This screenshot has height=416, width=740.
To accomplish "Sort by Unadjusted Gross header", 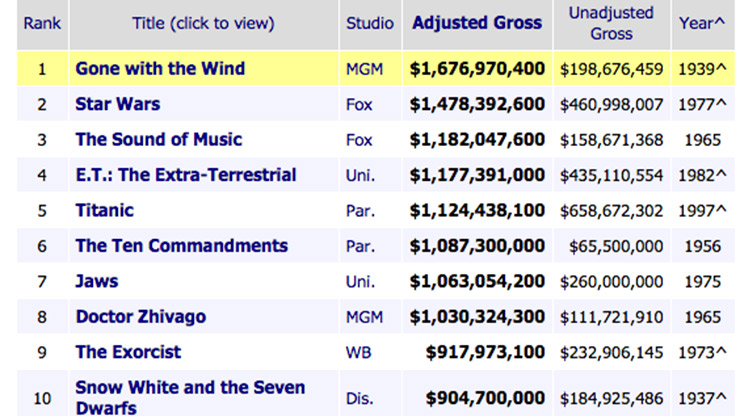I will tap(611, 23).
